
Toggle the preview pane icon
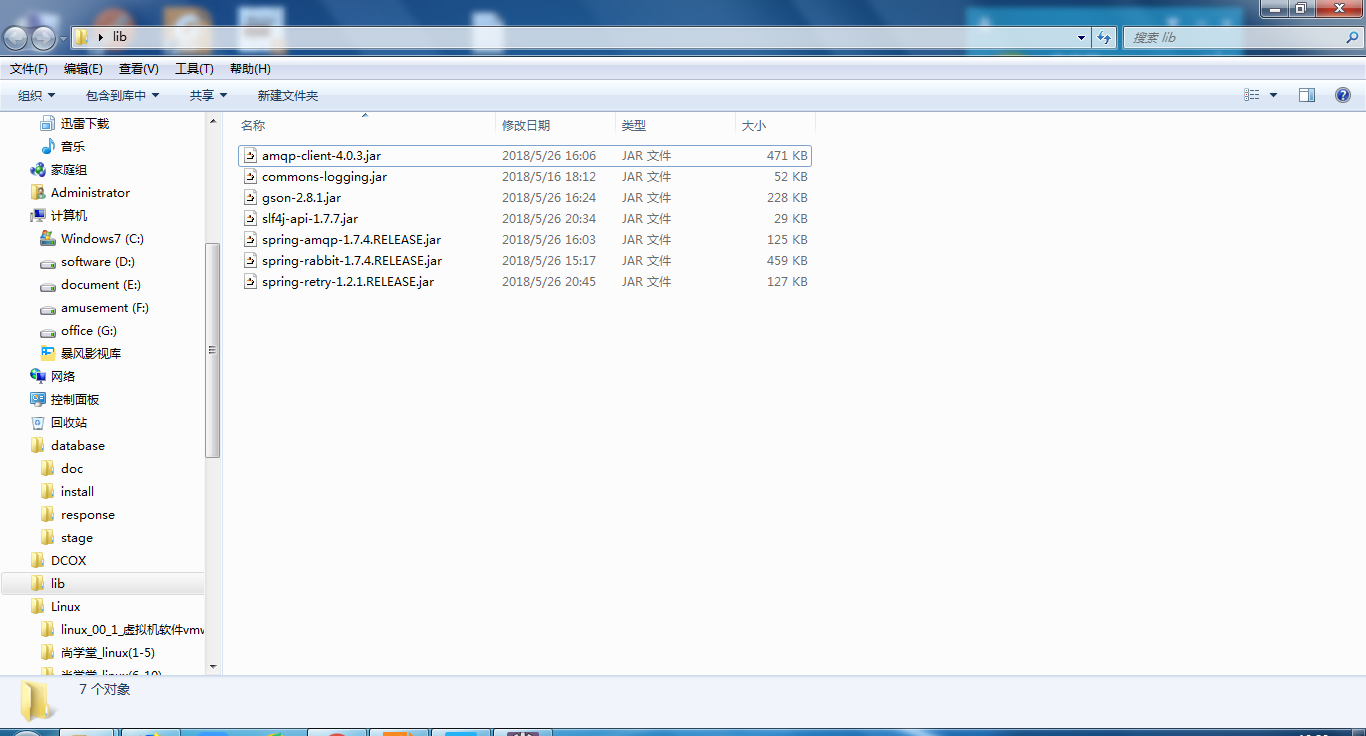point(1307,95)
